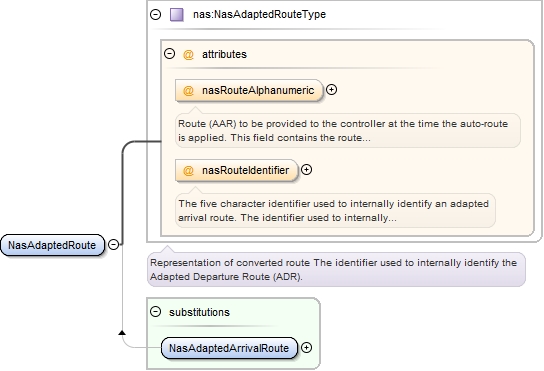Click the @ icon in nasRouteAlphanumeric

(x=188, y=91)
